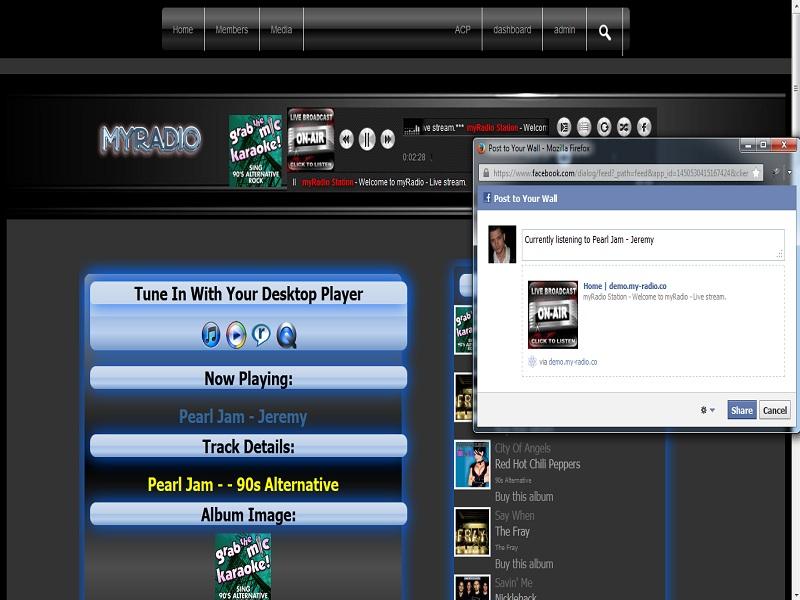This screenshot has width=800, height=600.
Task: Click the playlist panel icon in player
Action: (564, 127)
